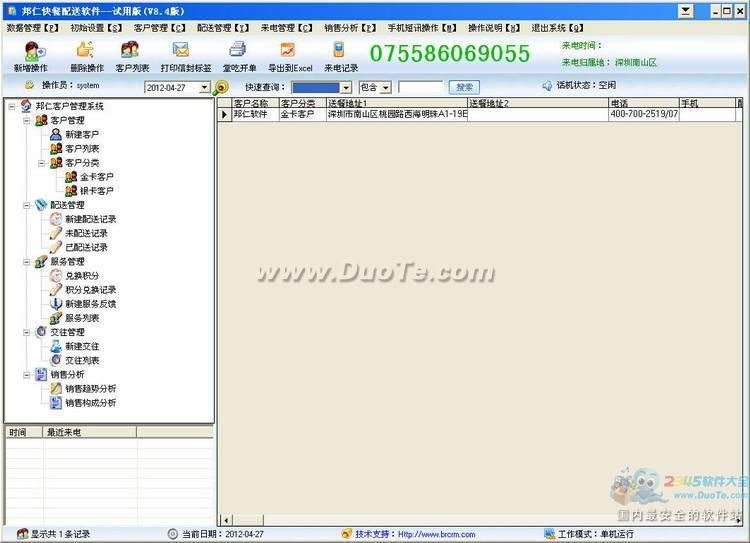Collapse the 销售分析 tree node
This screenshot has height=543, width=750.
27,375
